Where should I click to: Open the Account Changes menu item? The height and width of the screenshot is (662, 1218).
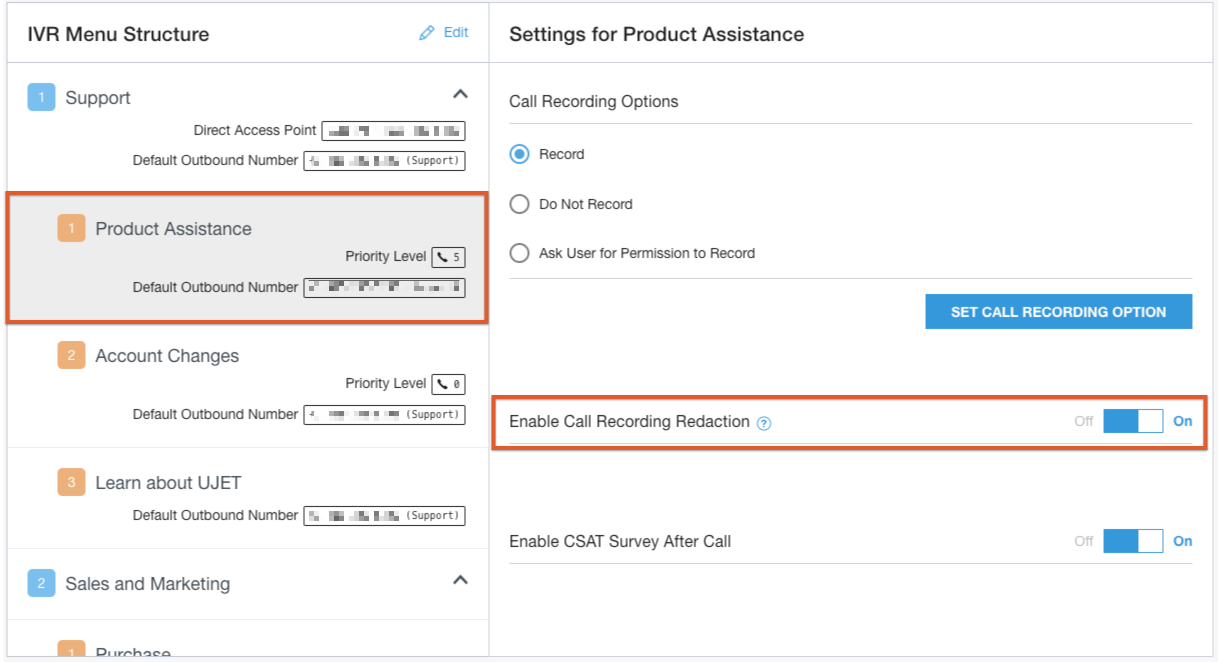click(167, 356)
